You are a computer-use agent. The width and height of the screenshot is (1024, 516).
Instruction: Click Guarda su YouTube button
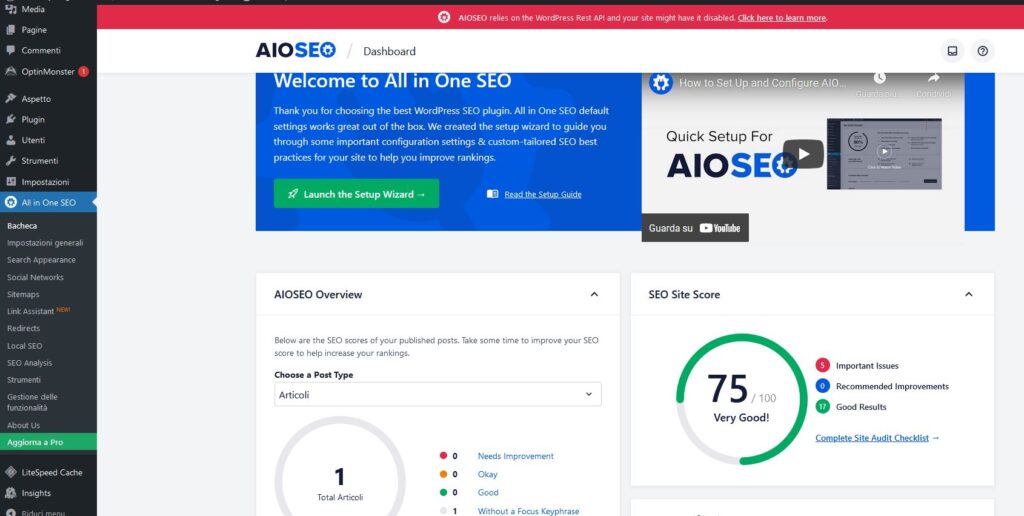(695, 228)
